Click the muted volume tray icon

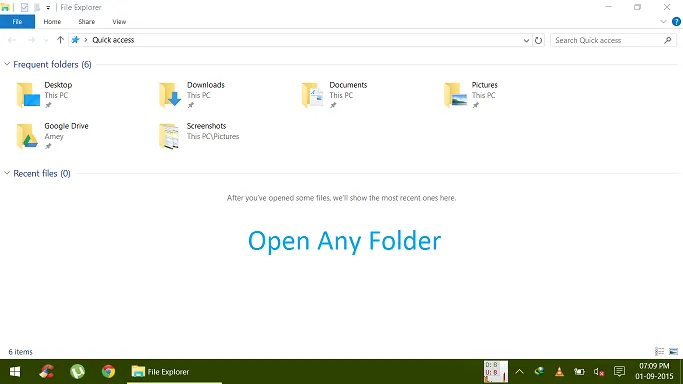click(x=599, y=371)
